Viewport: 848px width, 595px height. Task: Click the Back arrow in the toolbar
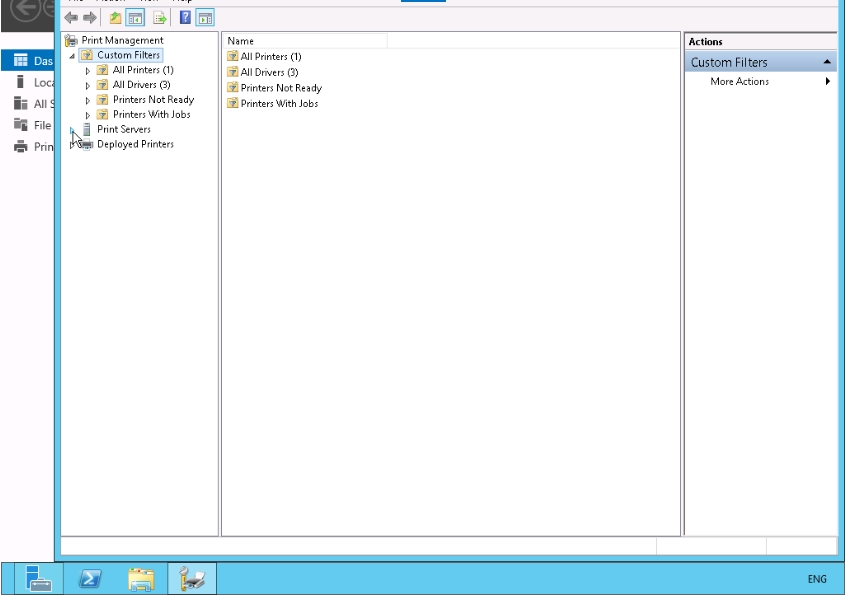pos(71,18)
